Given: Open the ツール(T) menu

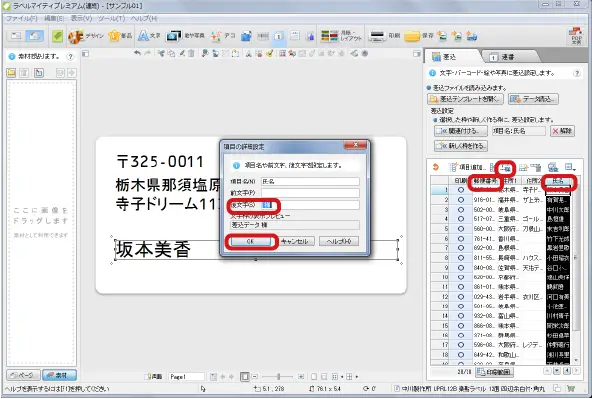Looking at the screenshot, I should click(x=112, y=18).
